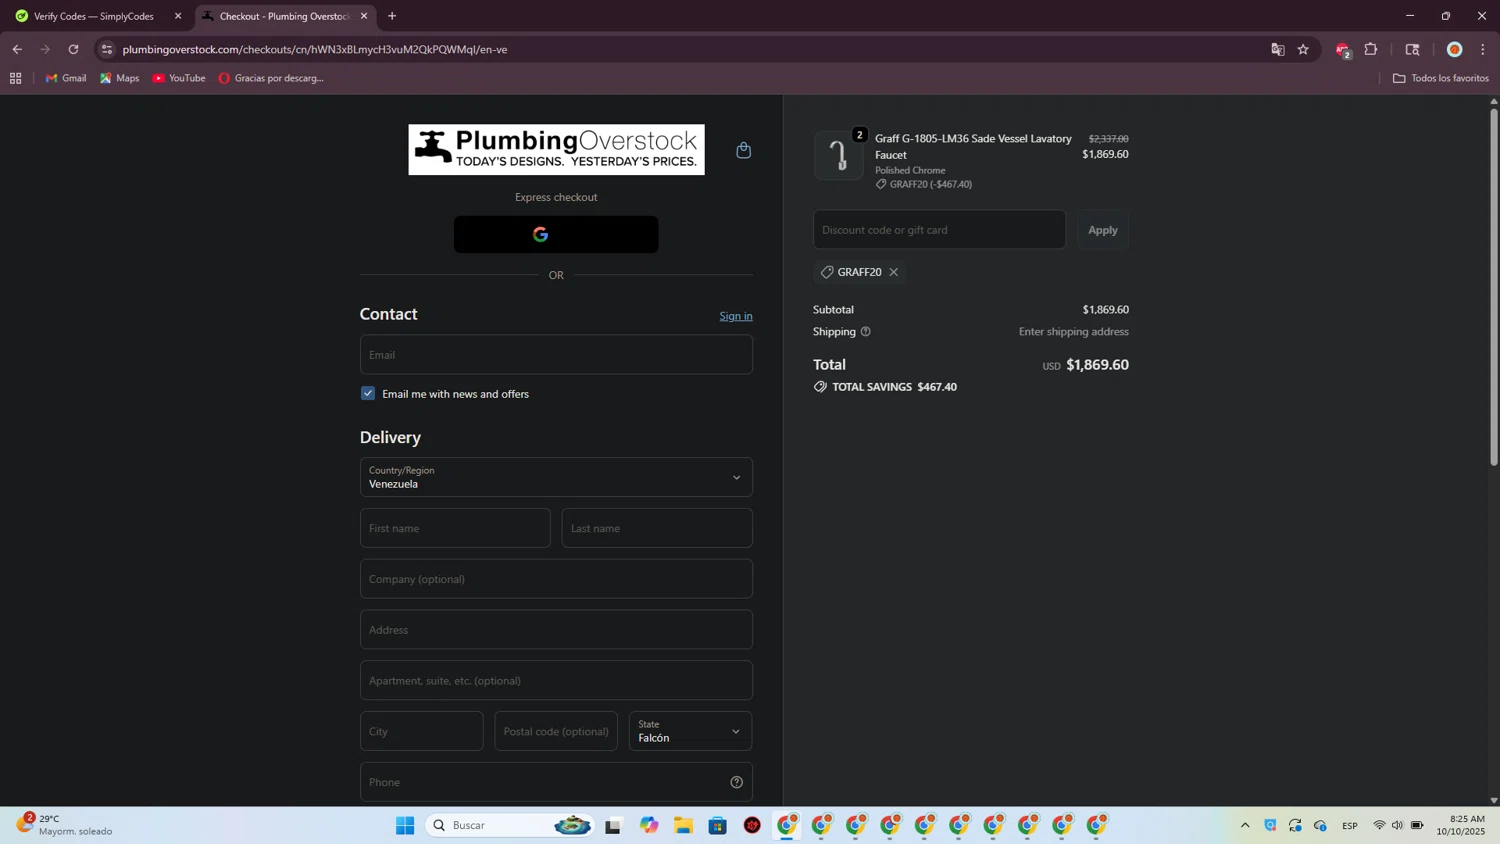The width and height of the screenshot is (1500, 844).
Task: Open the Copilot taskbar icon
Action: pyautogui.click(x=649, y=825)
